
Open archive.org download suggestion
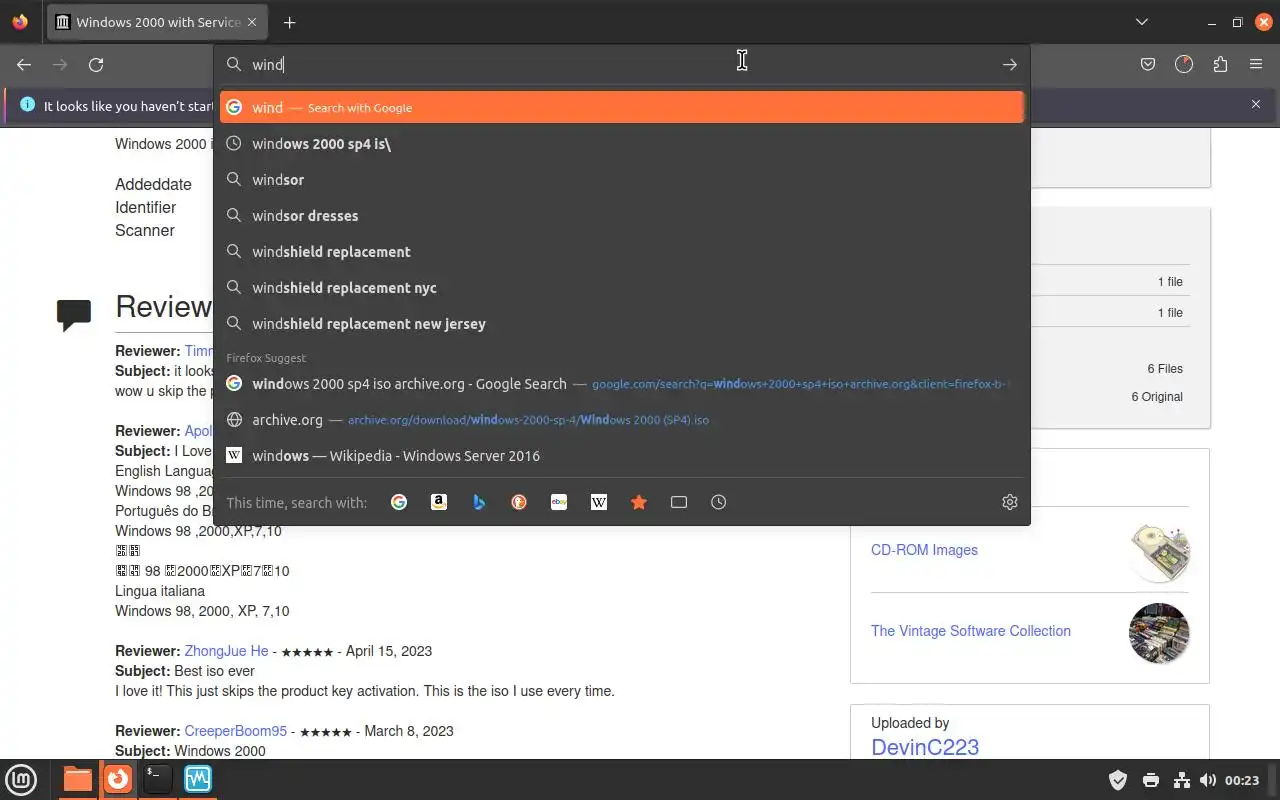coord(622,419)
